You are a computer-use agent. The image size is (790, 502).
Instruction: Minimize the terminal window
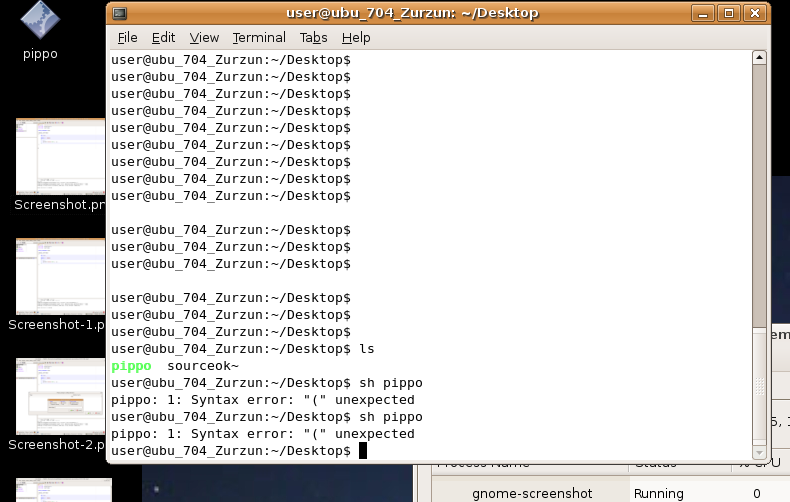coord(705,13)
